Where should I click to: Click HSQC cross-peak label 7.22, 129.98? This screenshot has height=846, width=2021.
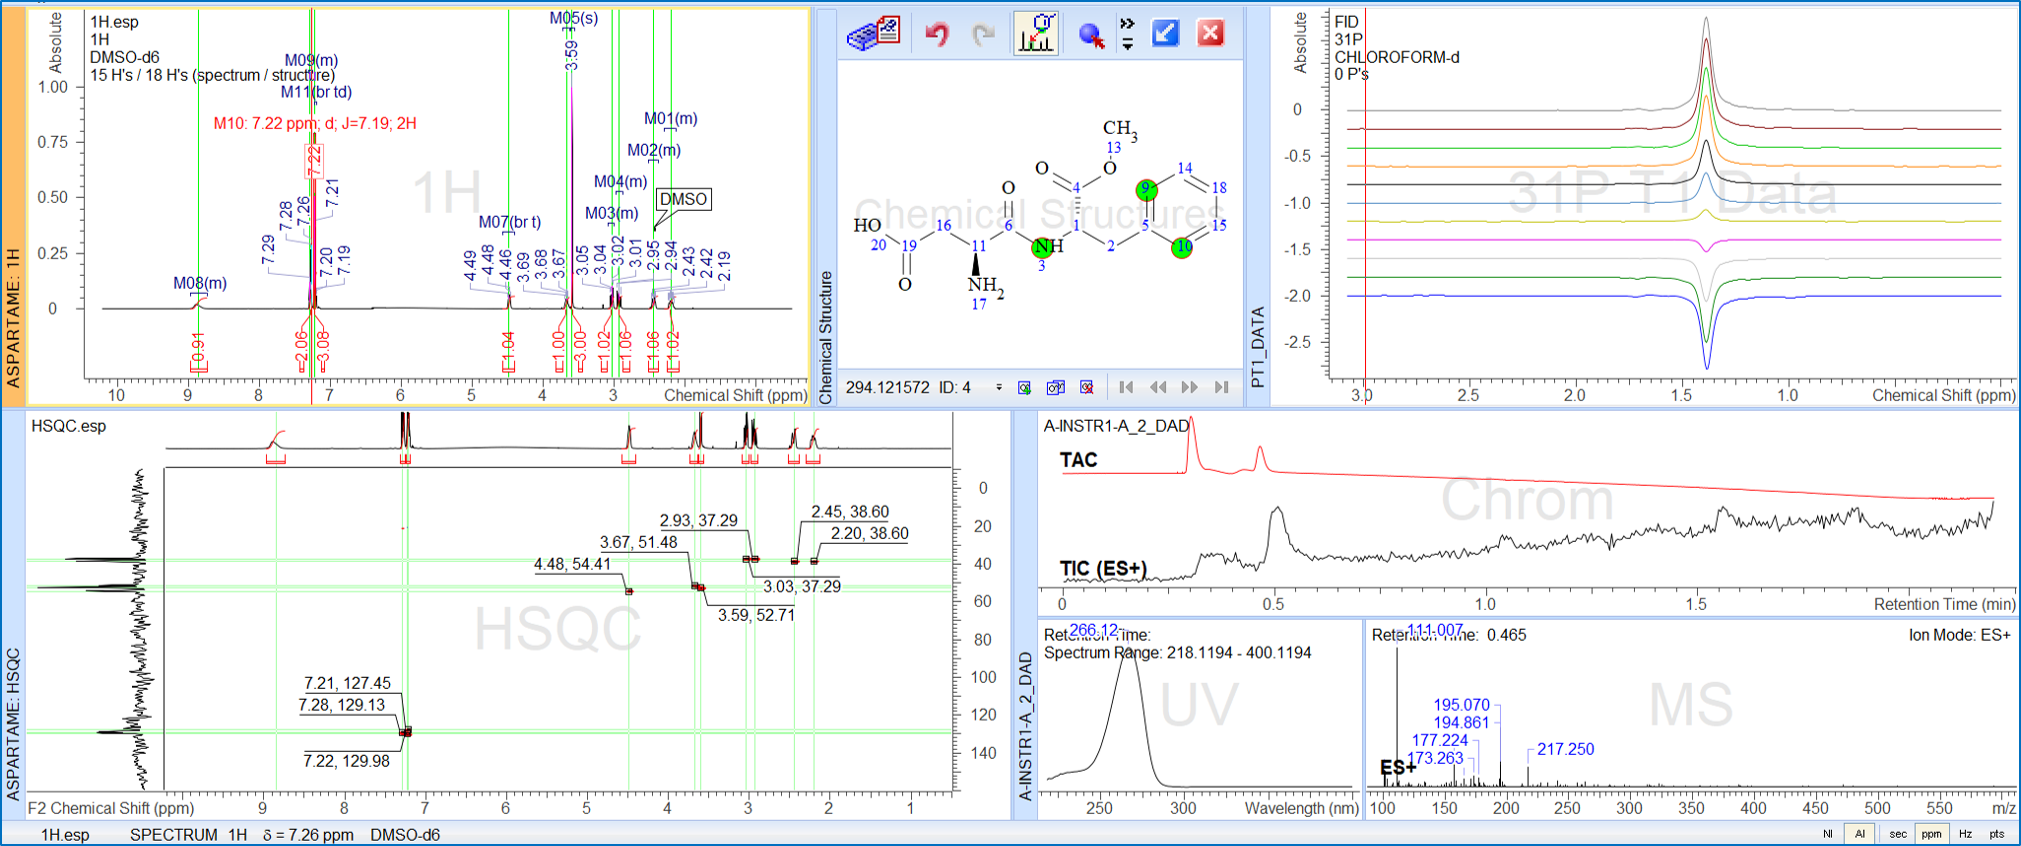(x=347, y=761)
